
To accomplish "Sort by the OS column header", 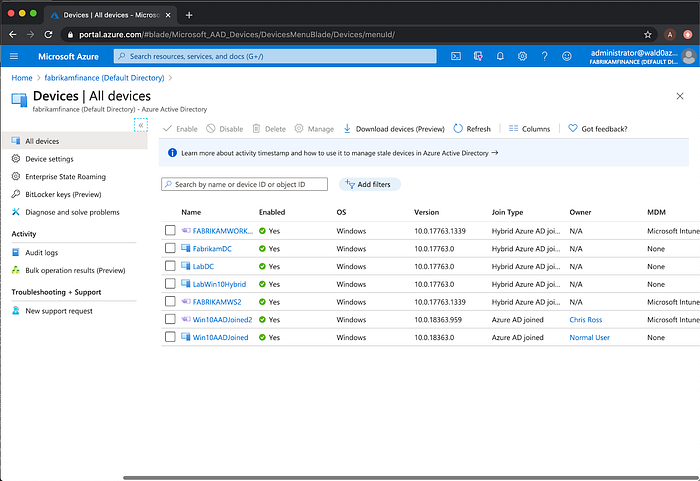I will point(341,213).
